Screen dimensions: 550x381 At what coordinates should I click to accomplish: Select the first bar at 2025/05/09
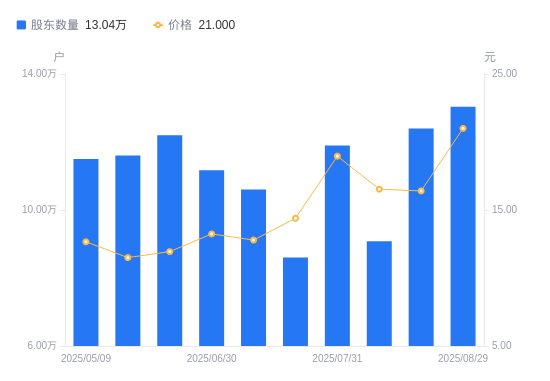(86, 253)
